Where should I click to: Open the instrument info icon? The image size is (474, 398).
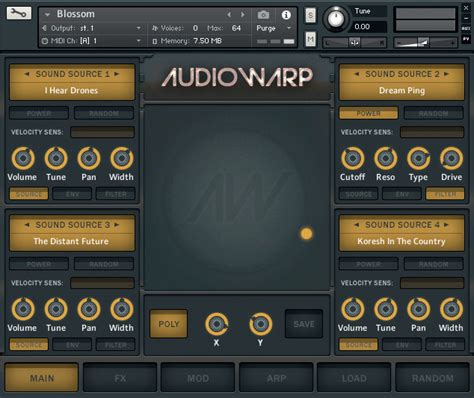coord(286,15)
